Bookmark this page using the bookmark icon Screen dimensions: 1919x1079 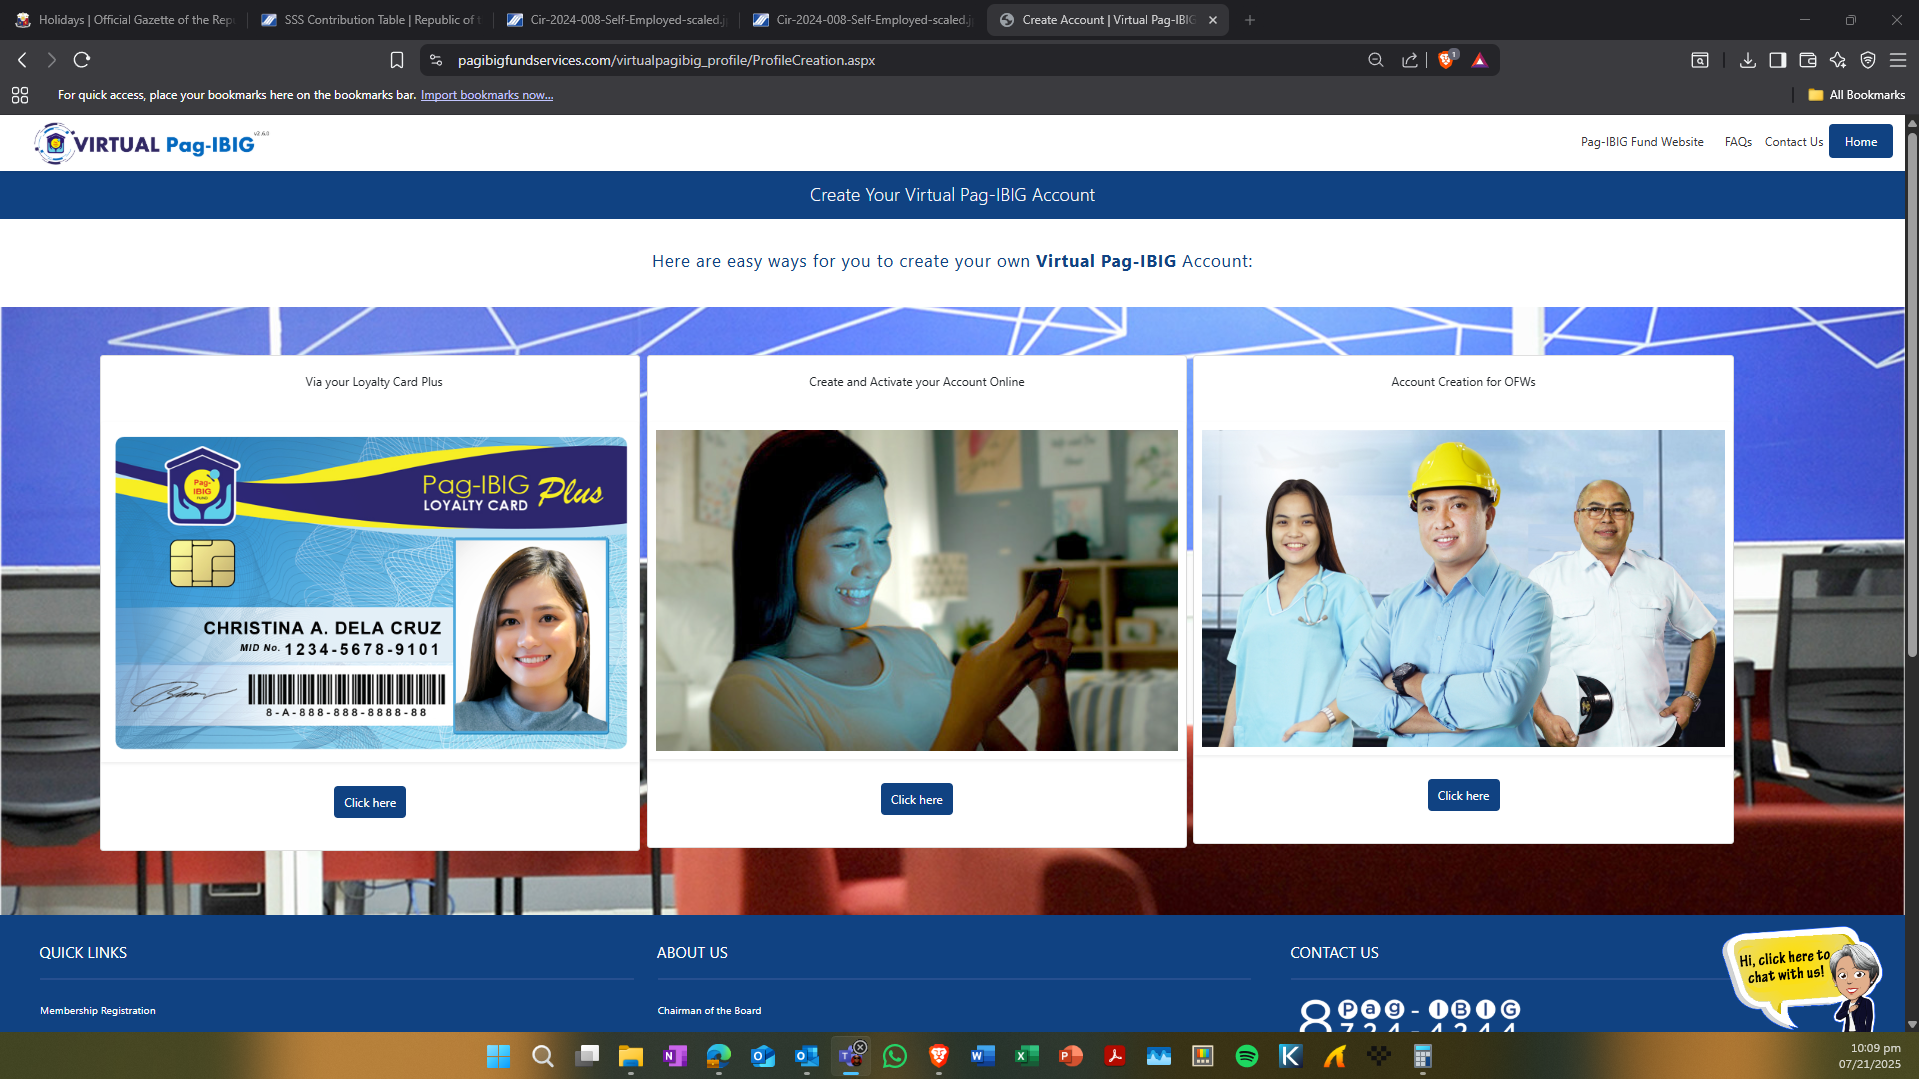397,60
